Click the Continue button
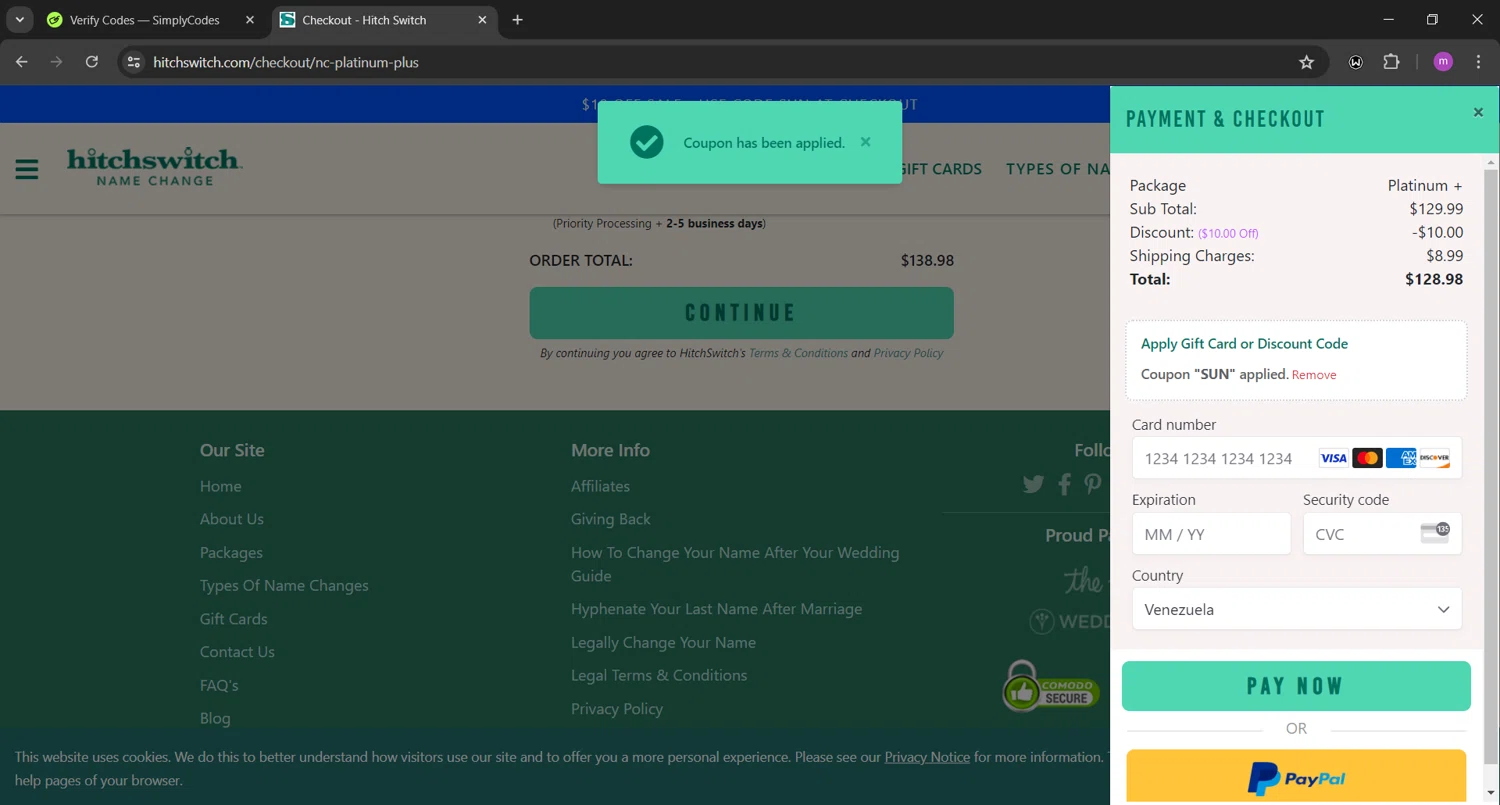The height and width of the screenshot is (805, 1500). point(741,313)
